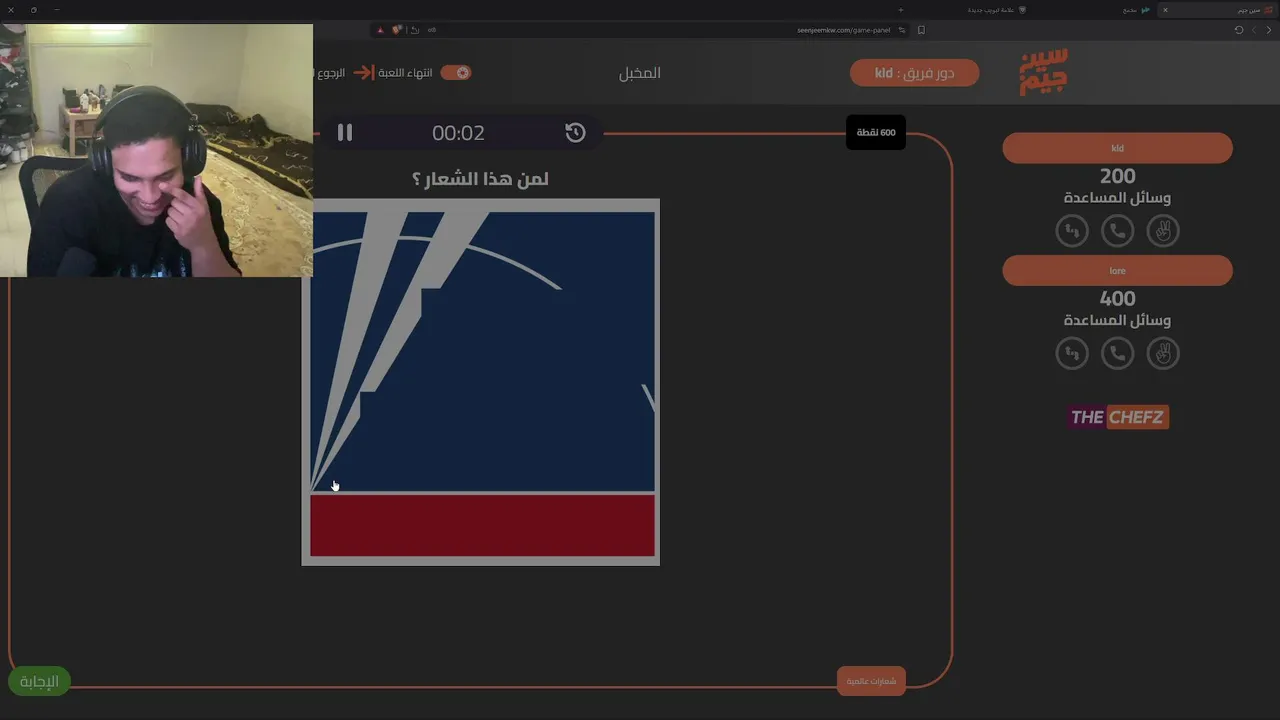Use kld team's phone call lifeline
Screen dimensions: 1280x720
coord(1117,231)
